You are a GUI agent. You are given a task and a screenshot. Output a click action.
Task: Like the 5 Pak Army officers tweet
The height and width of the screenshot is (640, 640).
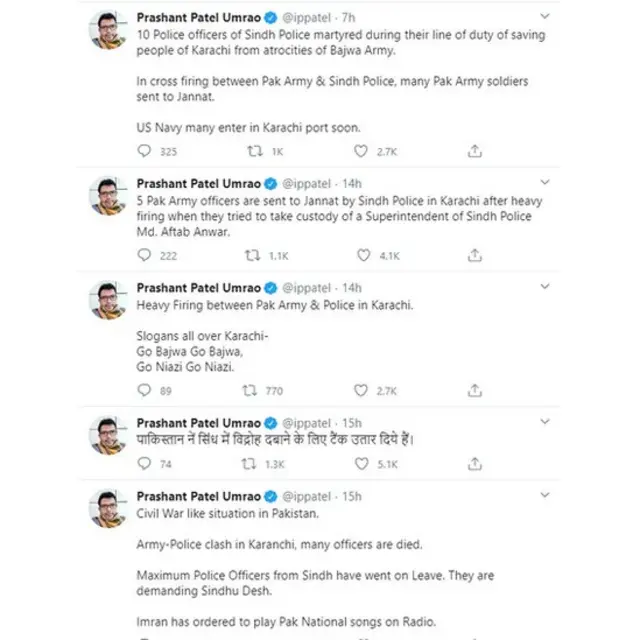pyautogui.click(x=361, y=255)
